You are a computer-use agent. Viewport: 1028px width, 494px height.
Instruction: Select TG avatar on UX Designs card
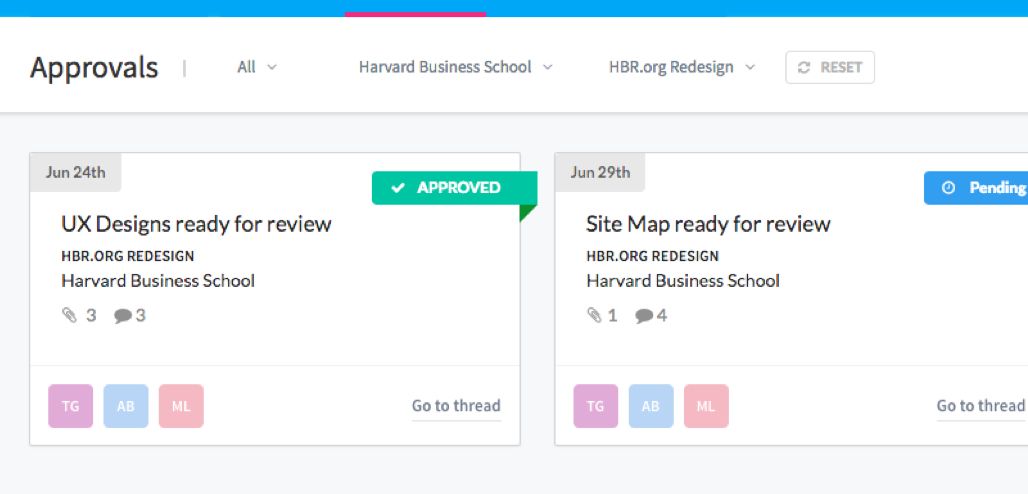71,406
